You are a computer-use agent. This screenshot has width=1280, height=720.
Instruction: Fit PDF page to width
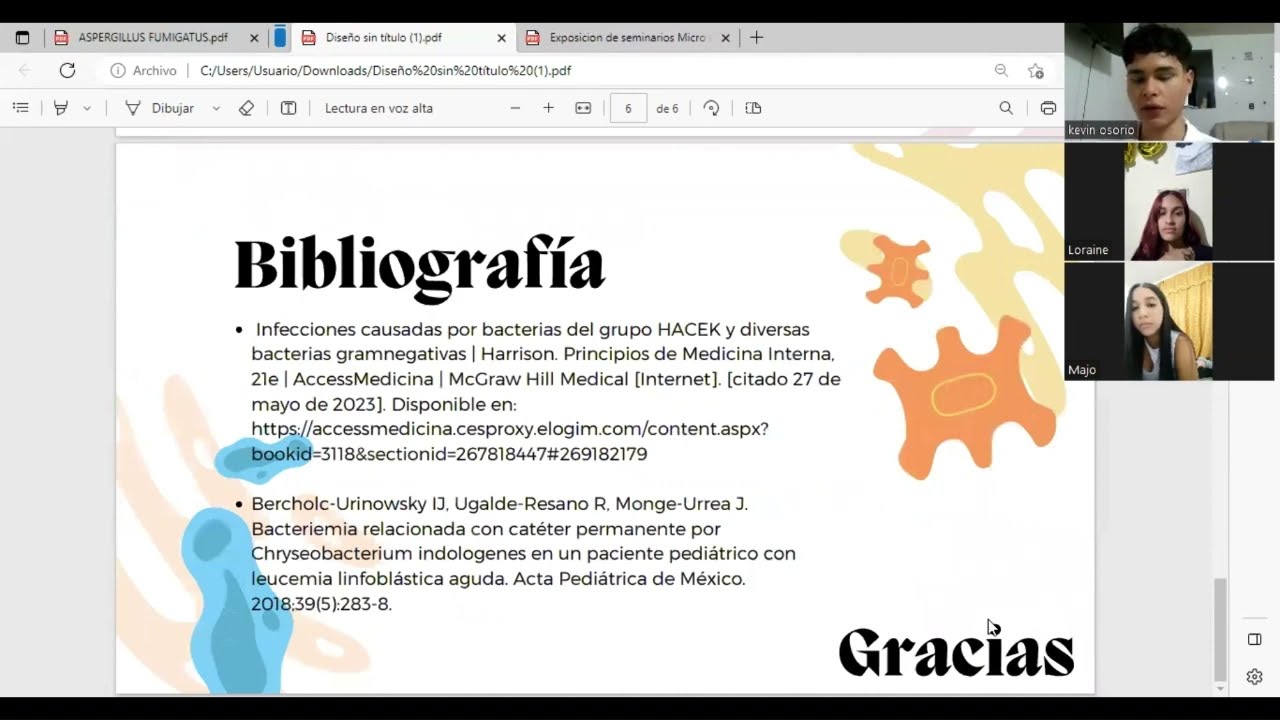pyautogui.click(x=583, y=108)
